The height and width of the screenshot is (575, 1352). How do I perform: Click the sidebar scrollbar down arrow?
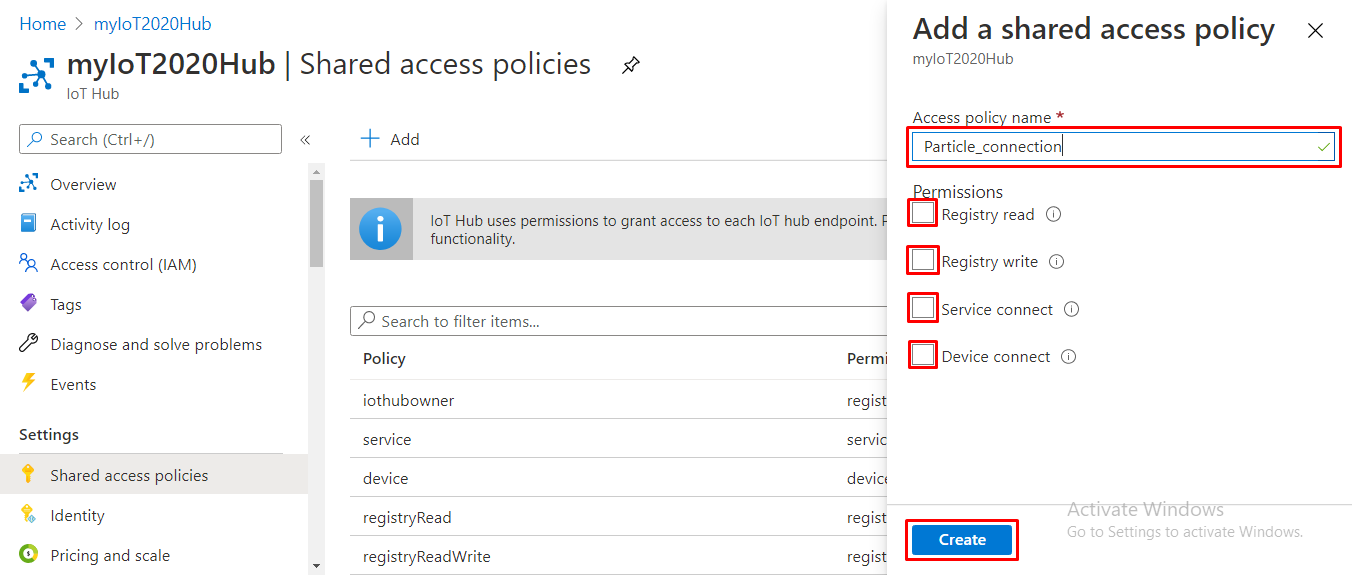coord(316,566)
